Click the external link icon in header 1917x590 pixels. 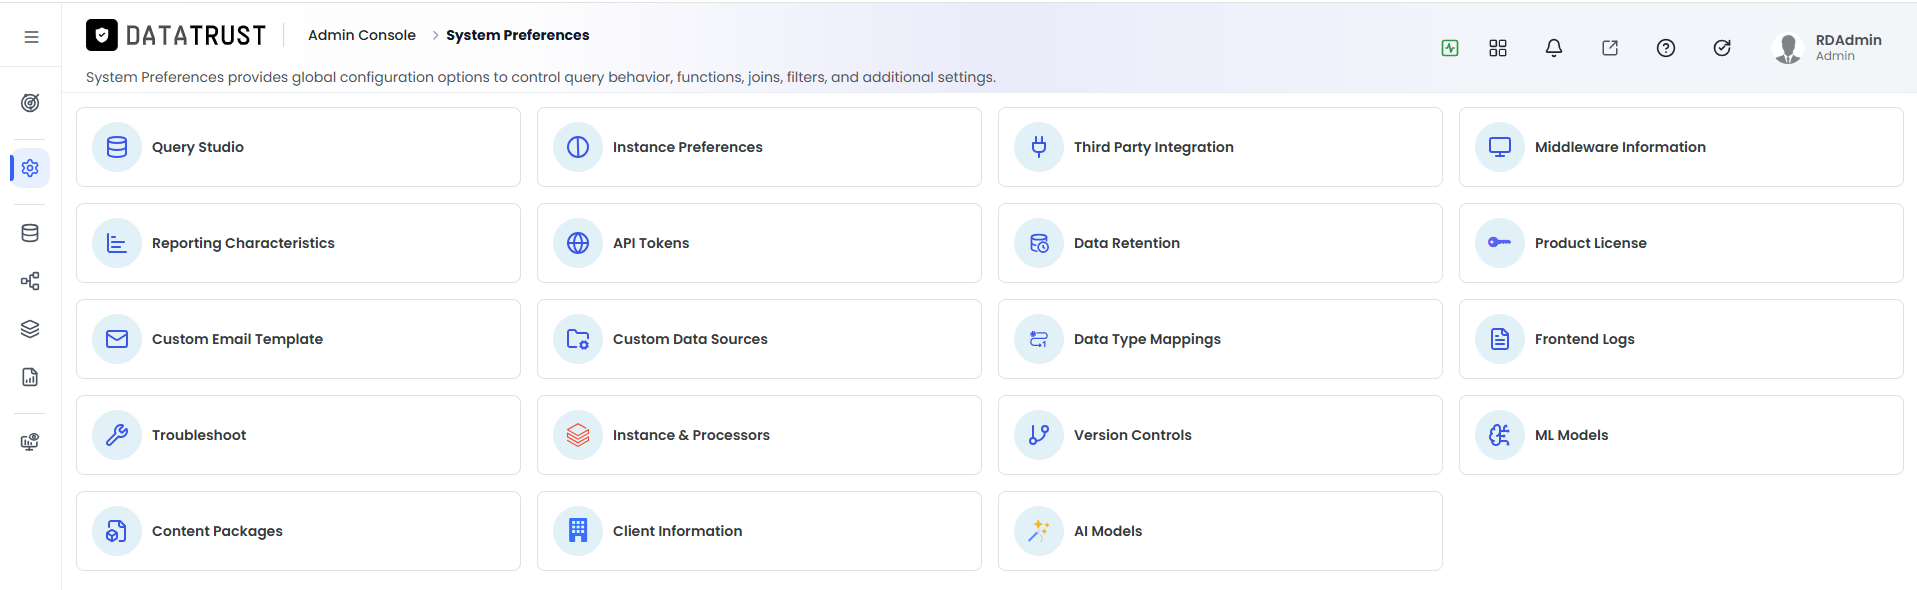coord(1609,48)
